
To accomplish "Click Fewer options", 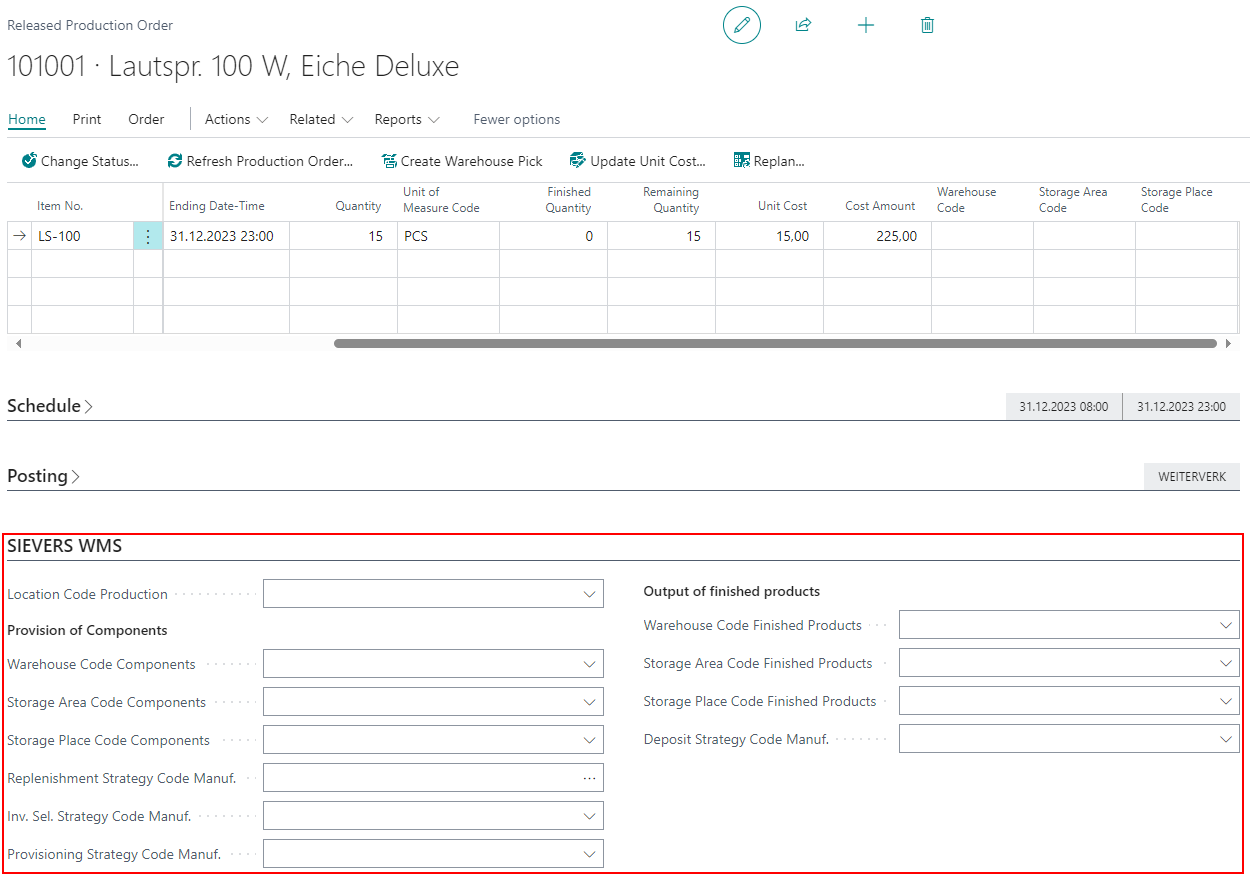I will (x=516, y=119).
